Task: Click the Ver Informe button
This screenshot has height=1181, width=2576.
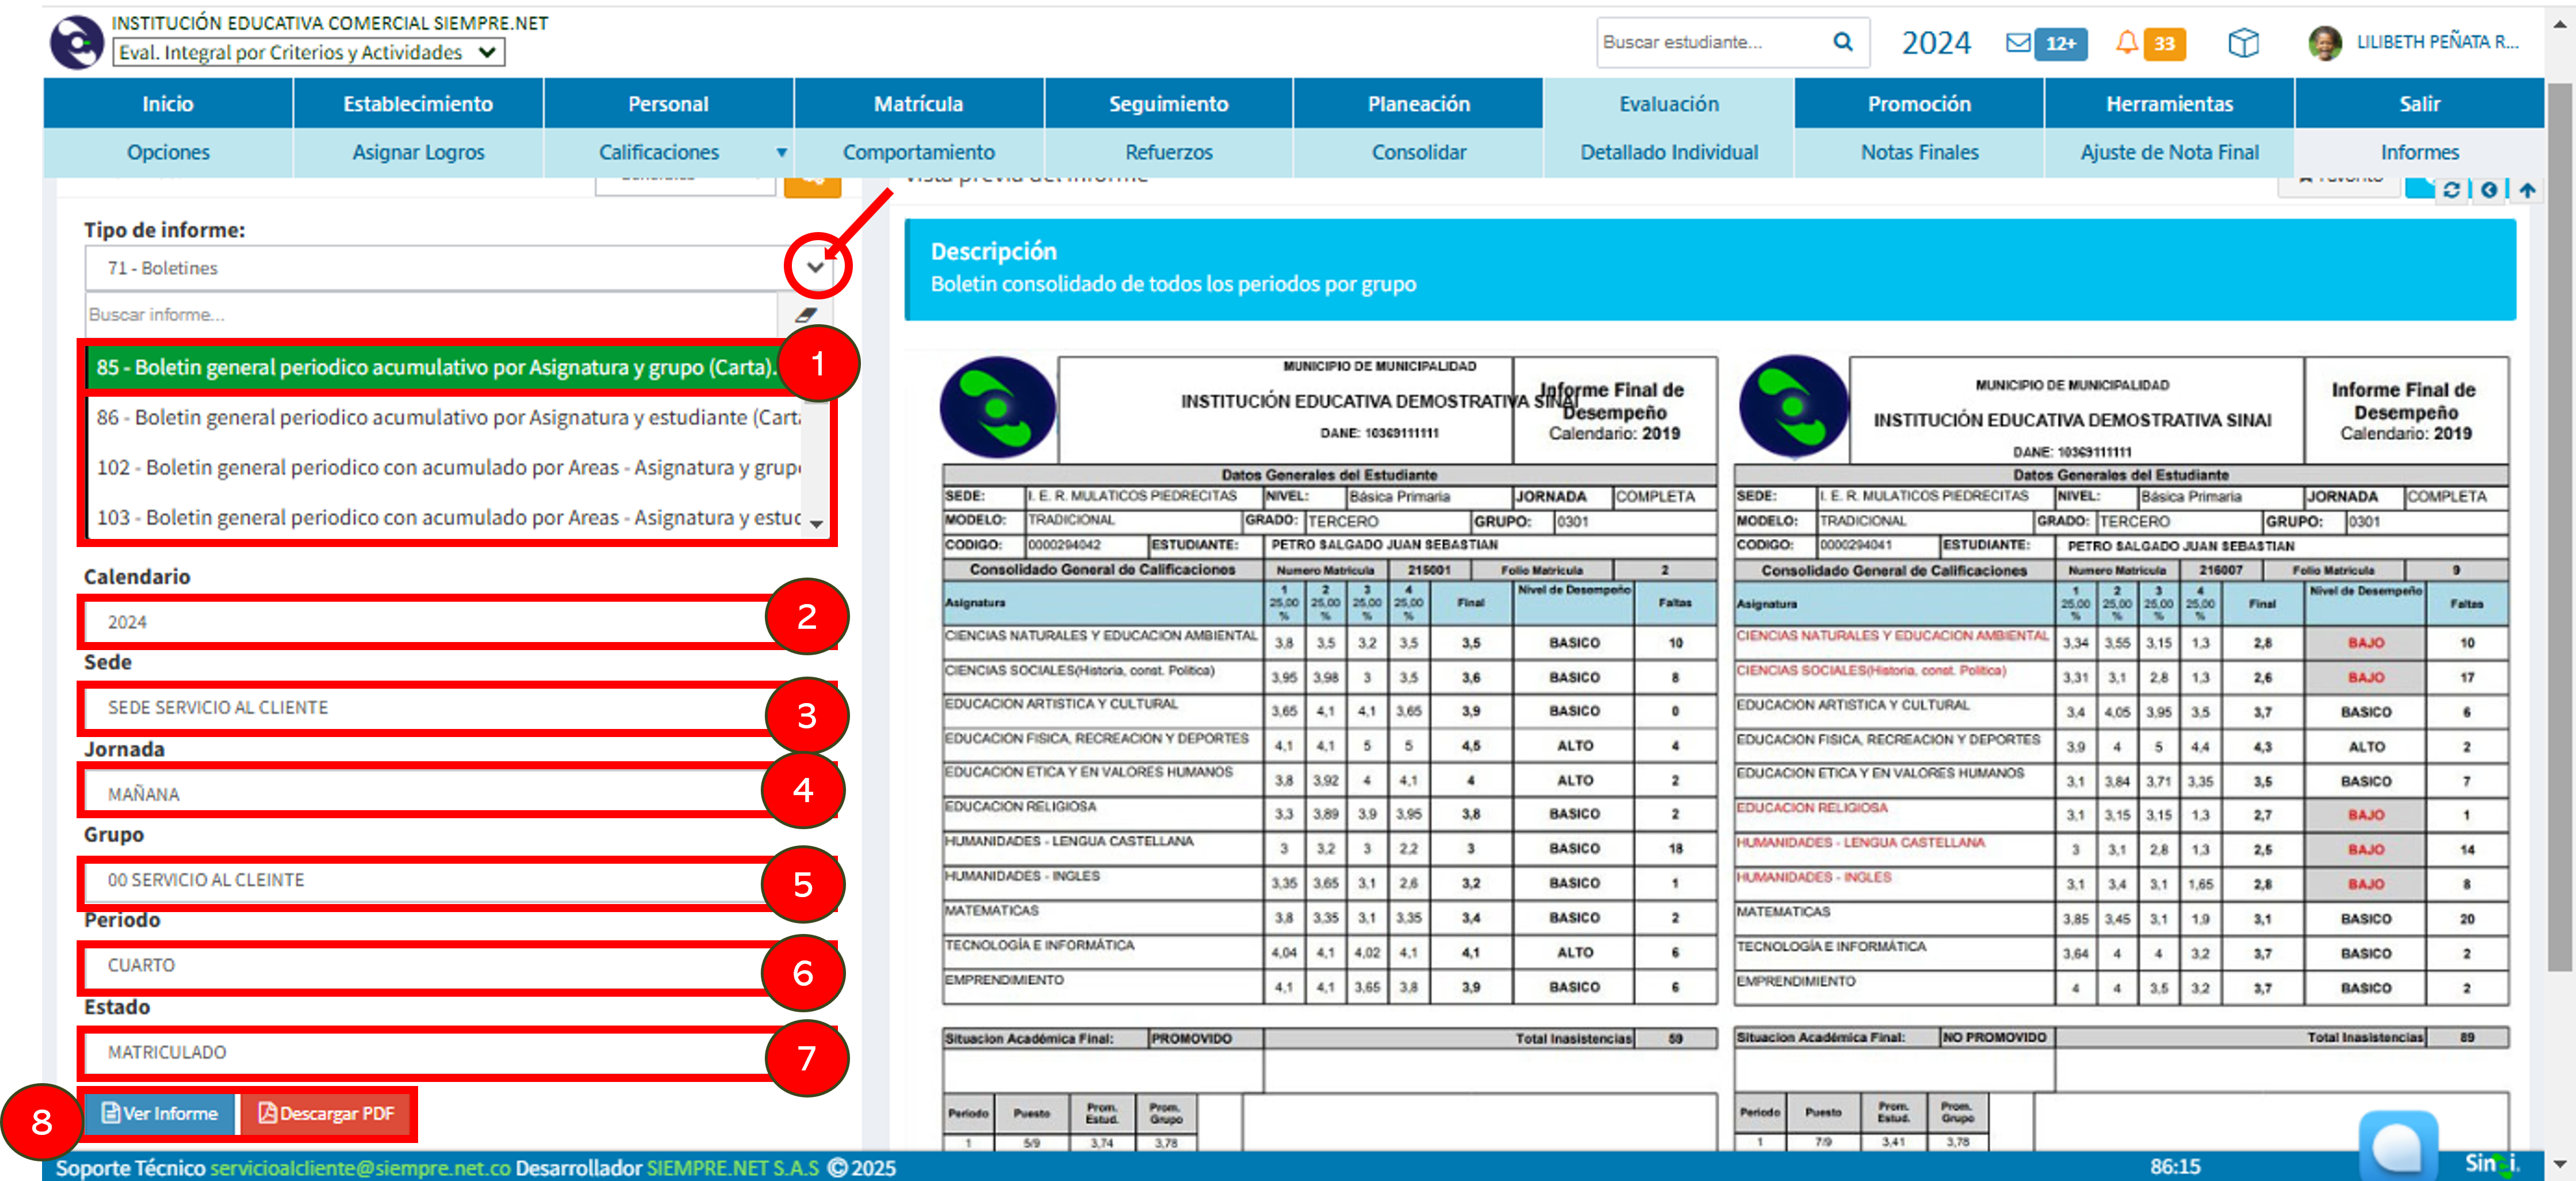Action: click(x=160, y=1113)
